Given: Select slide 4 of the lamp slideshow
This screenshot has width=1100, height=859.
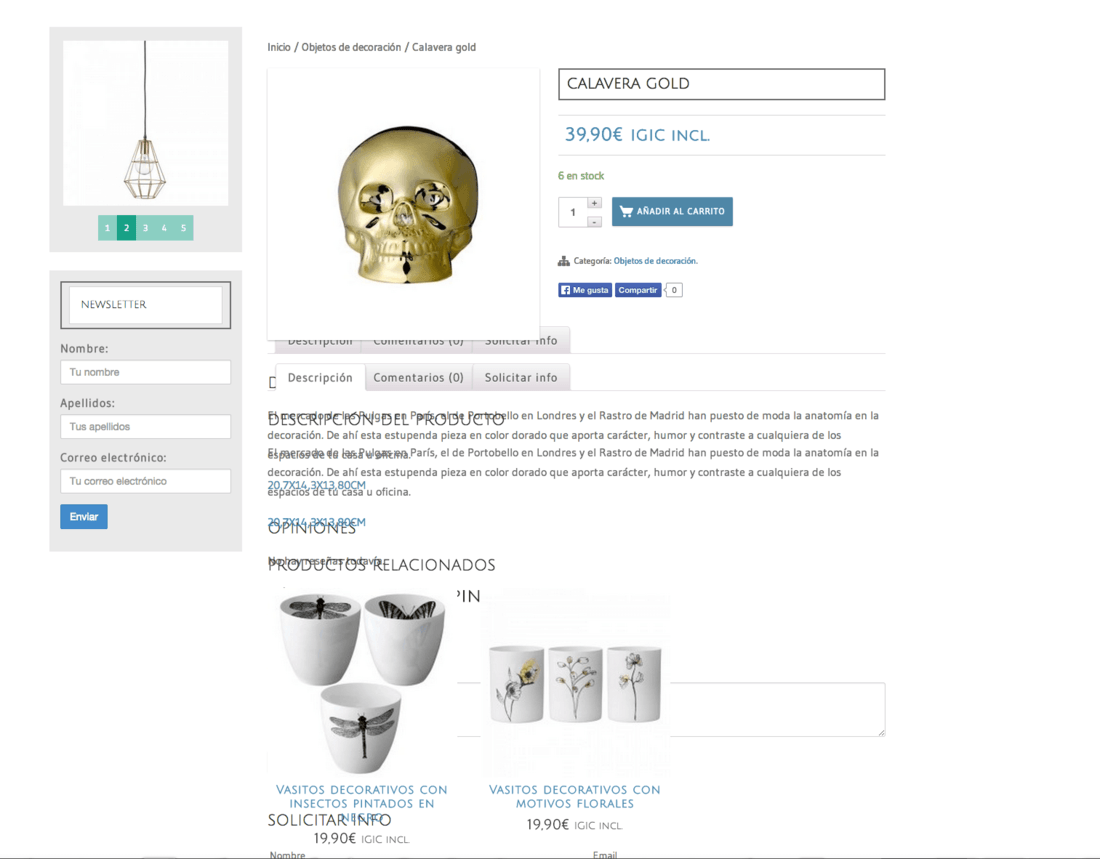Looking at the screenshot, I should [x=164, y=227].
